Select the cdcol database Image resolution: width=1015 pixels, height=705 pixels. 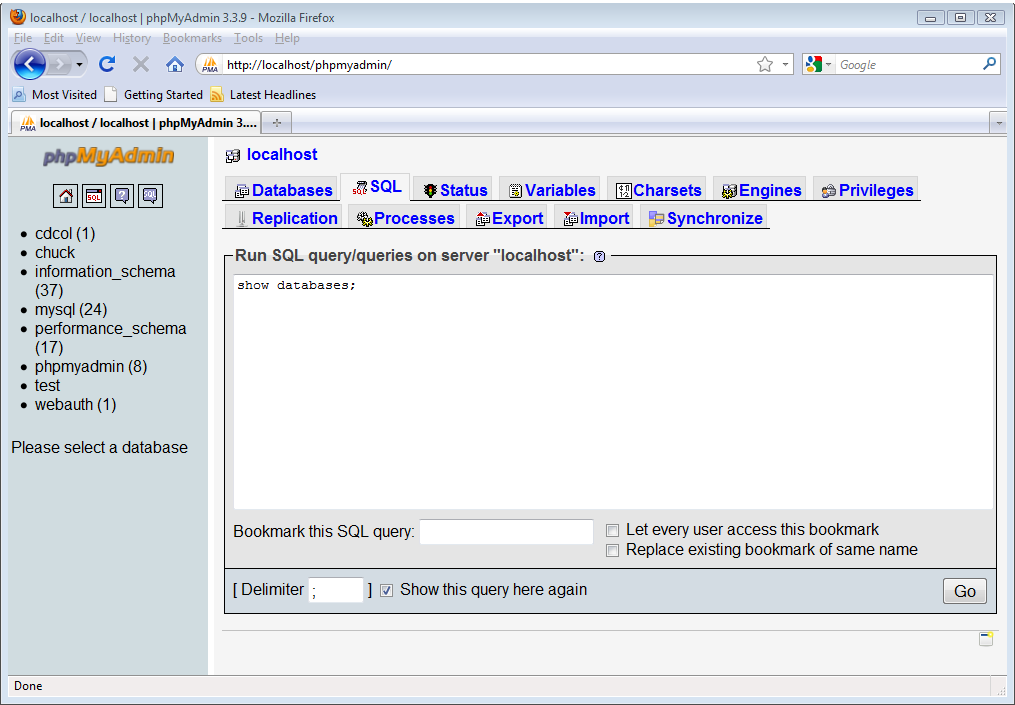pyautogui.click(x=65, y=233)
